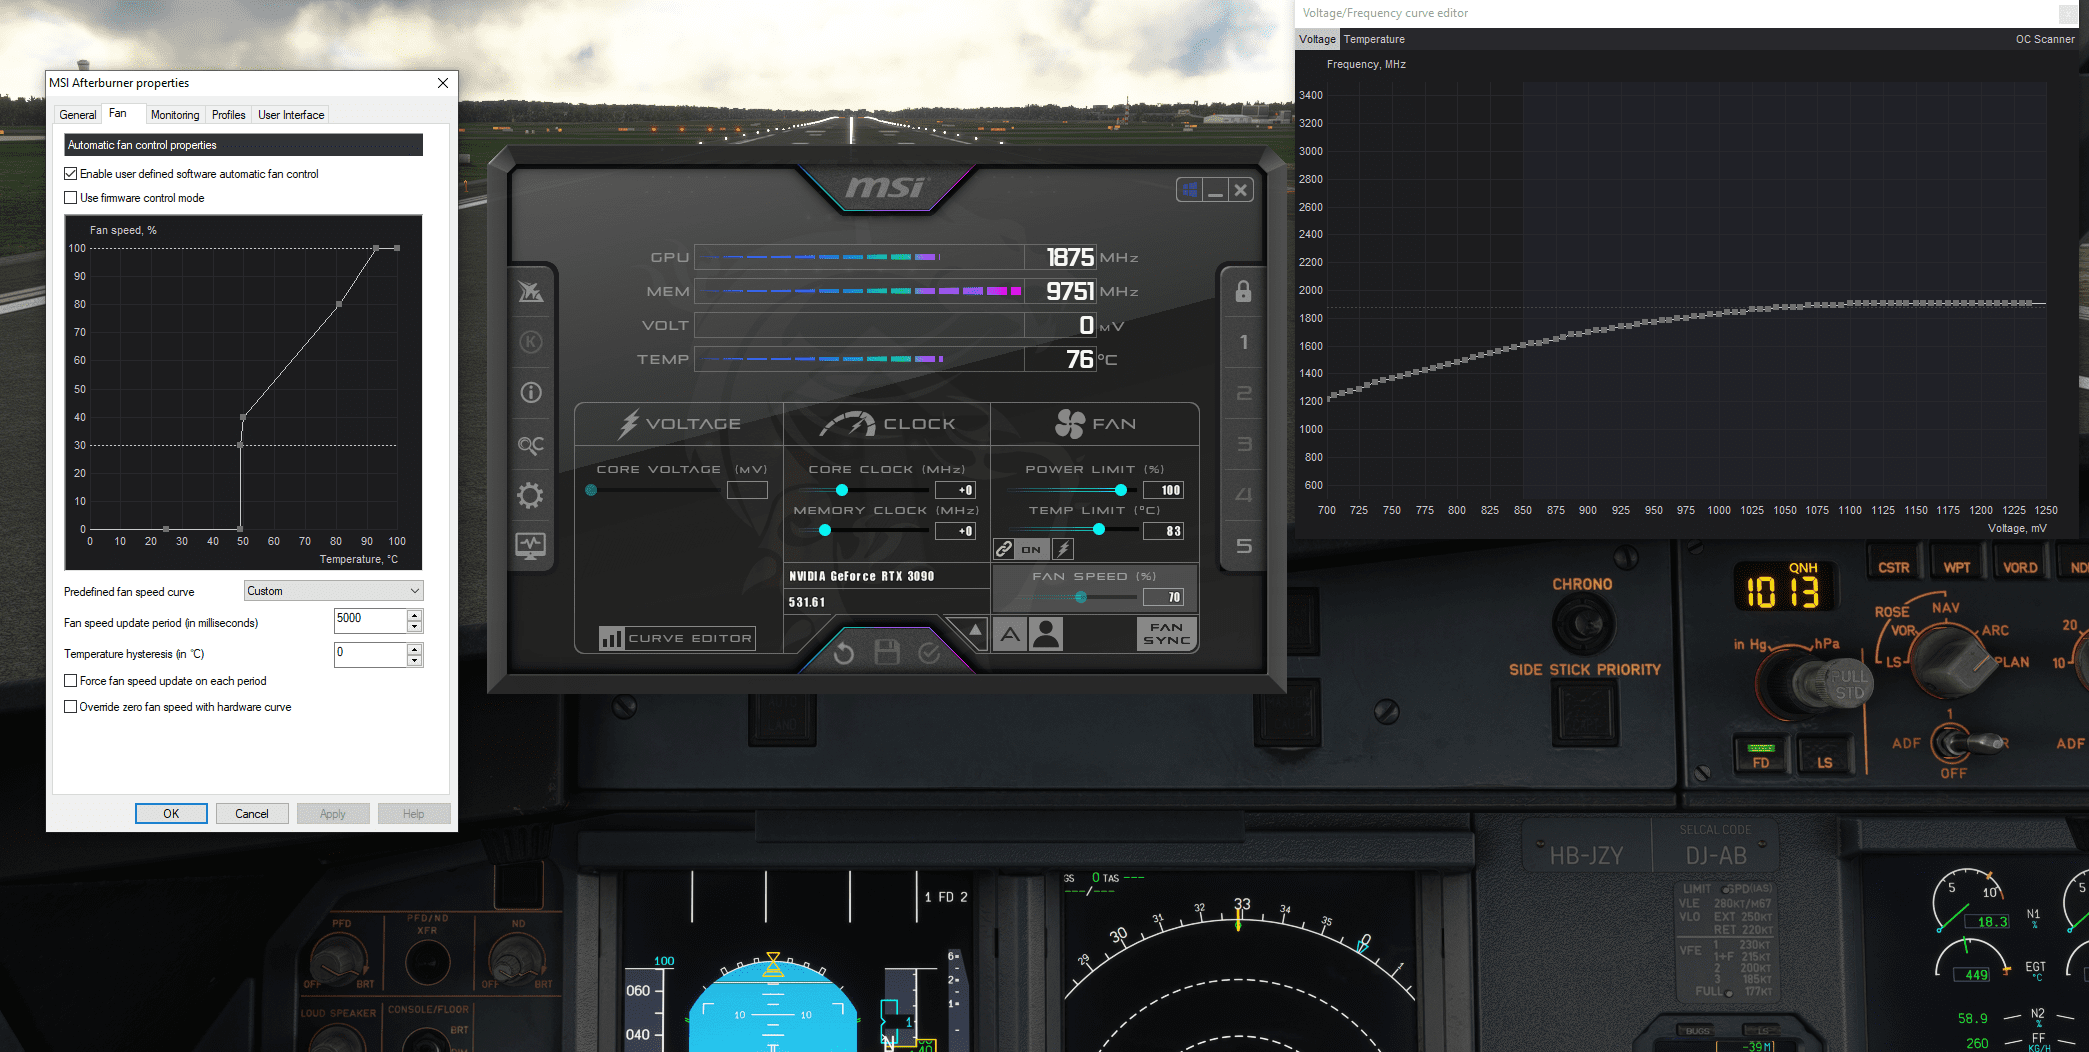Image resolution: width=2089 pixels, height=1052 pixels.
Task: Select Temperature tab in curve editor
Action: pyautogui.click(x=1374, y=39)
